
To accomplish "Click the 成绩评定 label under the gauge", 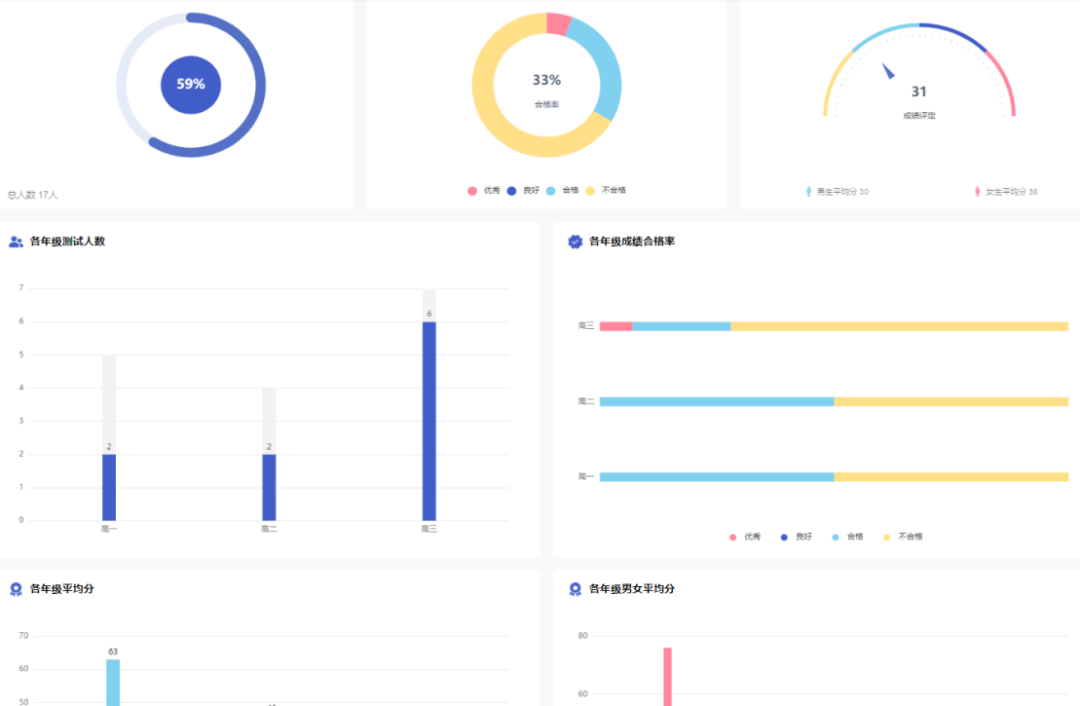I will [x=919, y=116].
